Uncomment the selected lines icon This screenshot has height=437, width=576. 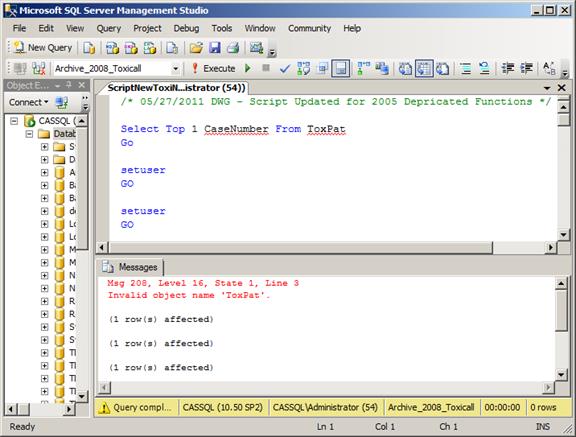coord(485,68)
